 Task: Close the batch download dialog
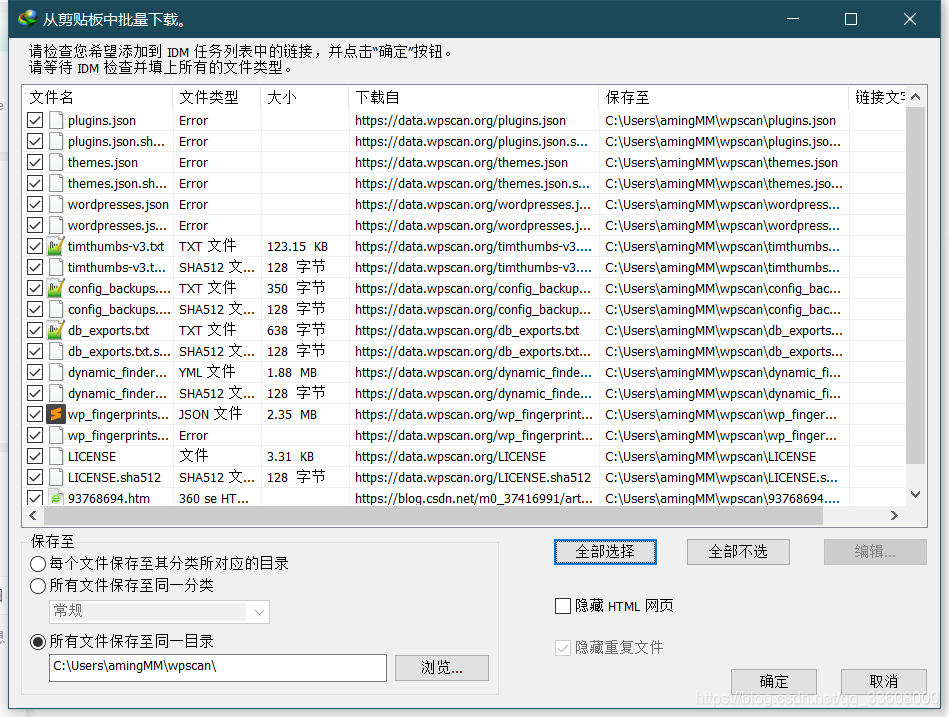click(910, 19)
